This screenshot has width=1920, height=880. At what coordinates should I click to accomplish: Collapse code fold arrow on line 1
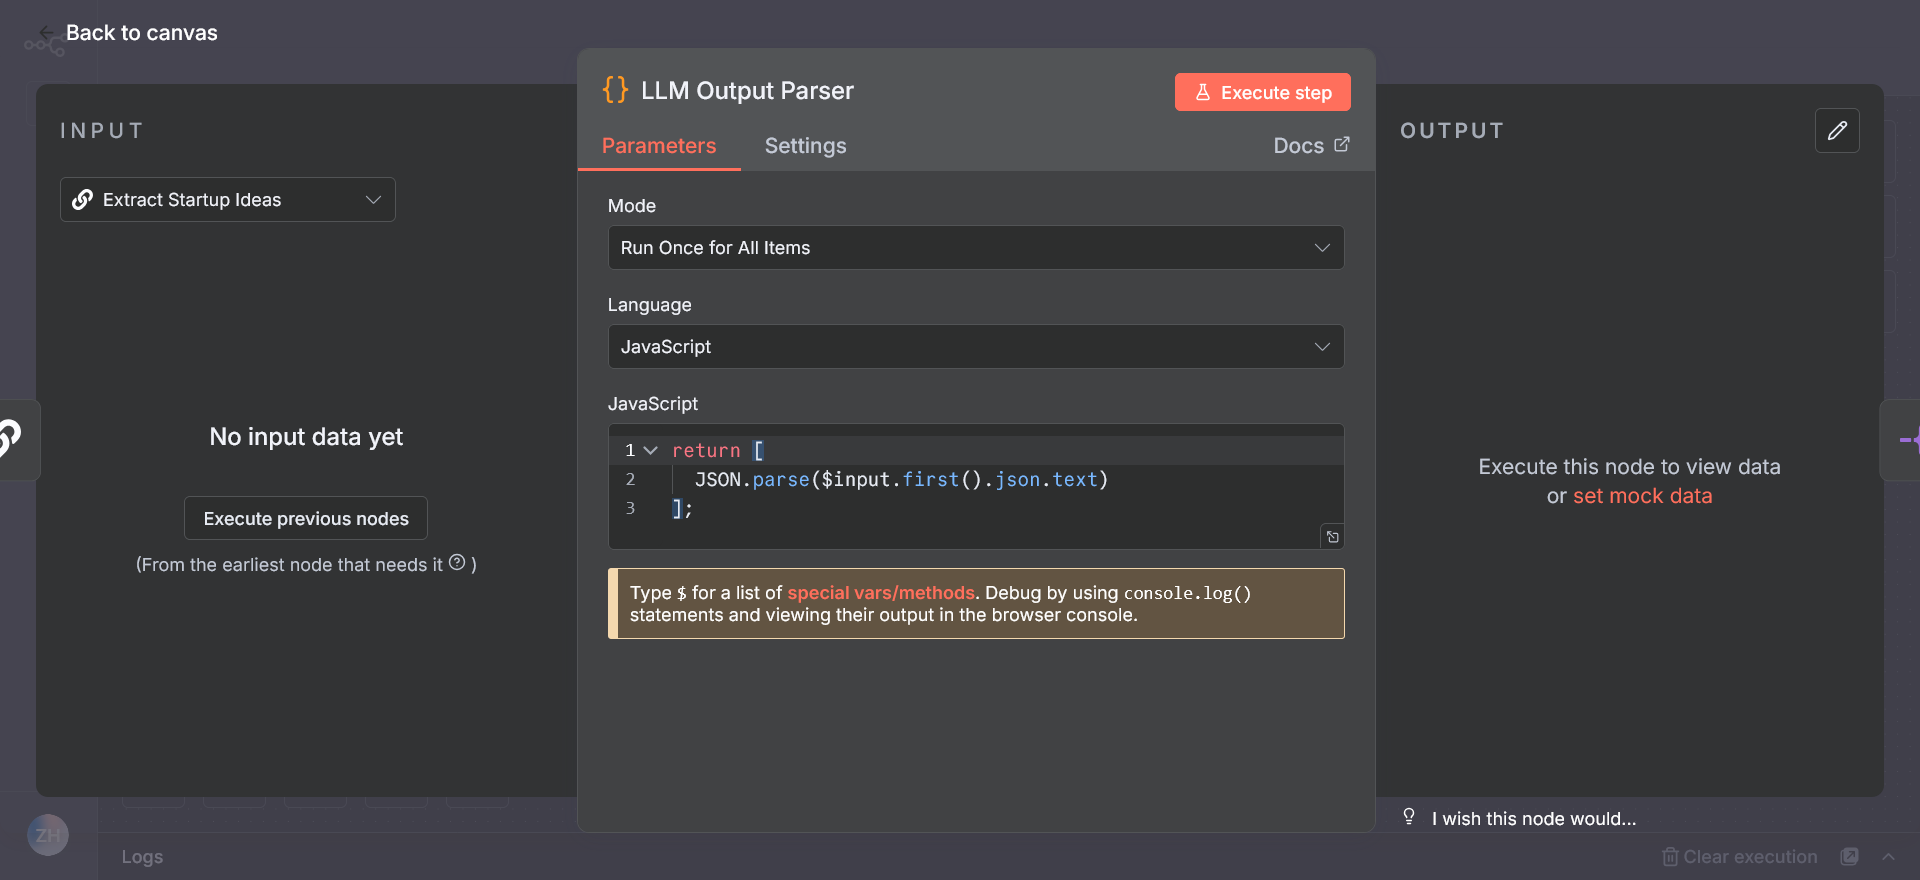pos(651,451)
